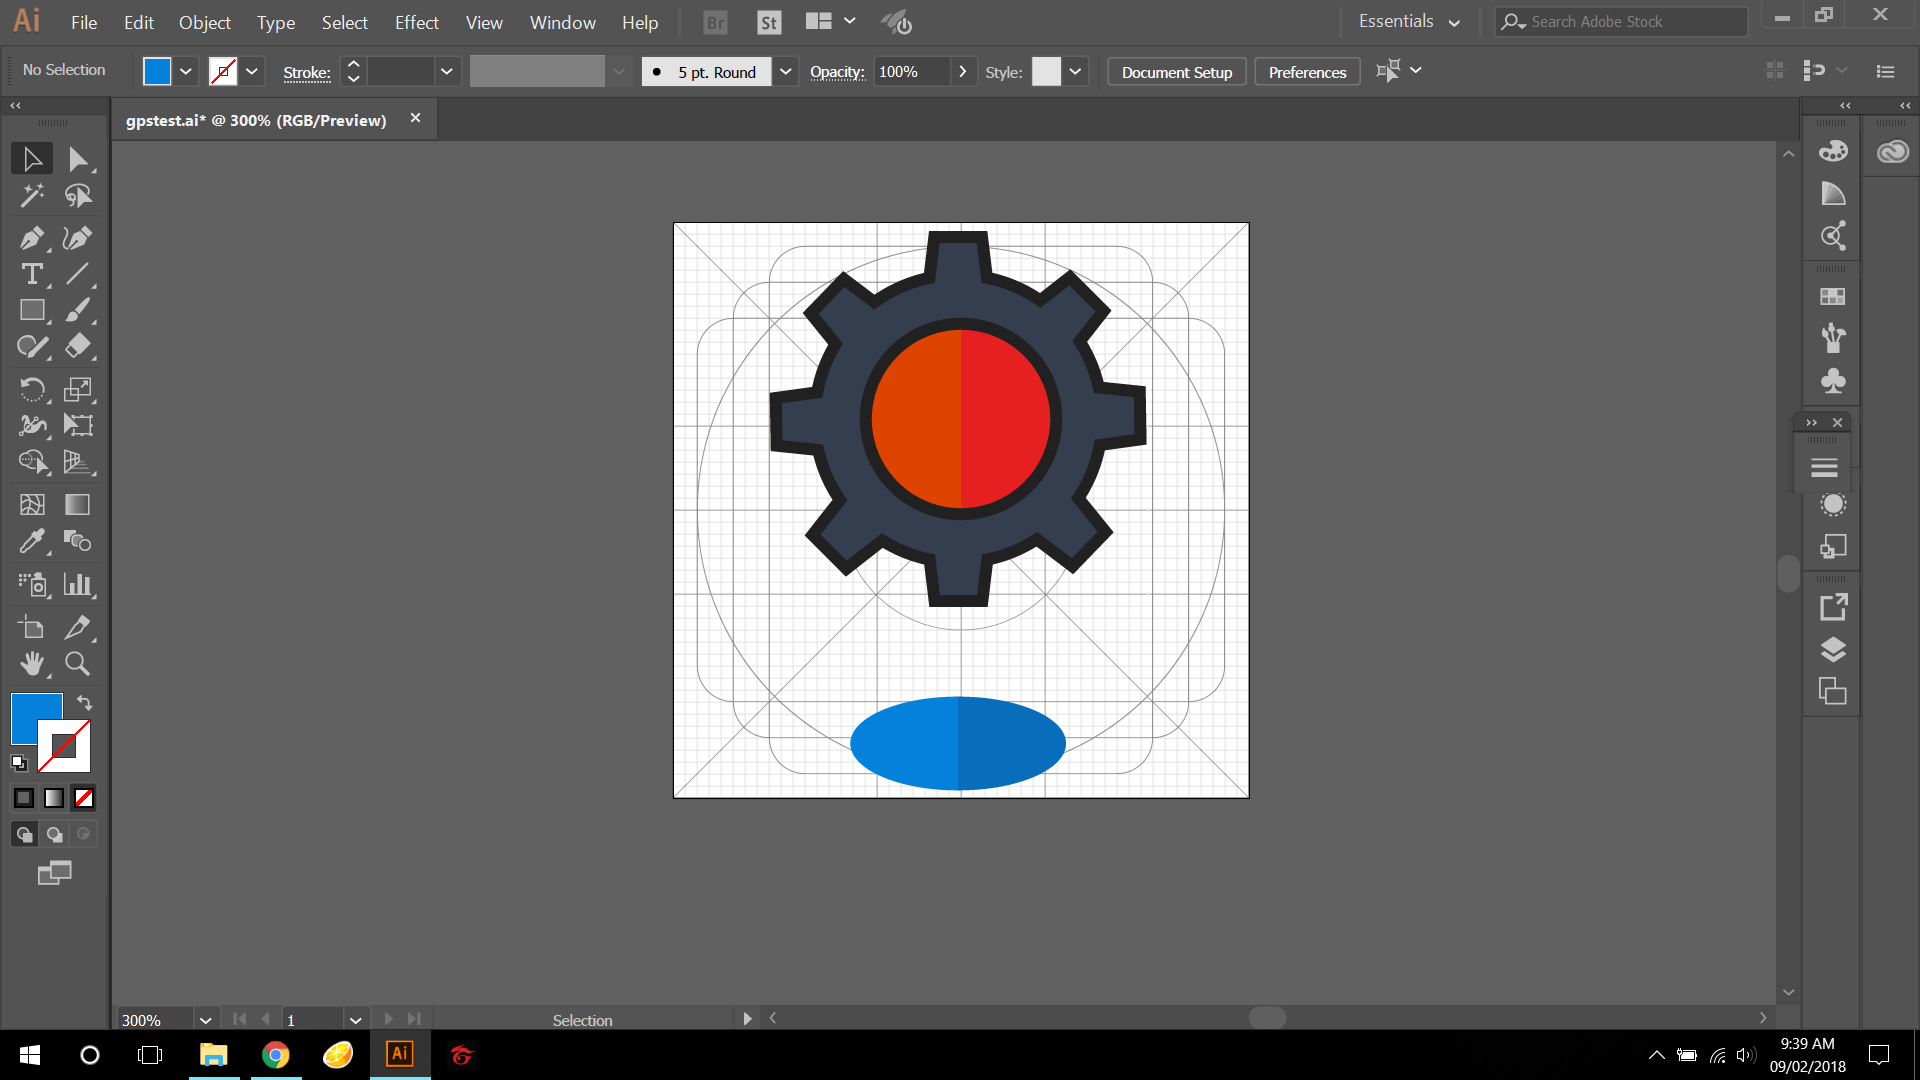Open the Layers panel icon
This screenshot has height=1080, width=1920.
point(1832,650)
